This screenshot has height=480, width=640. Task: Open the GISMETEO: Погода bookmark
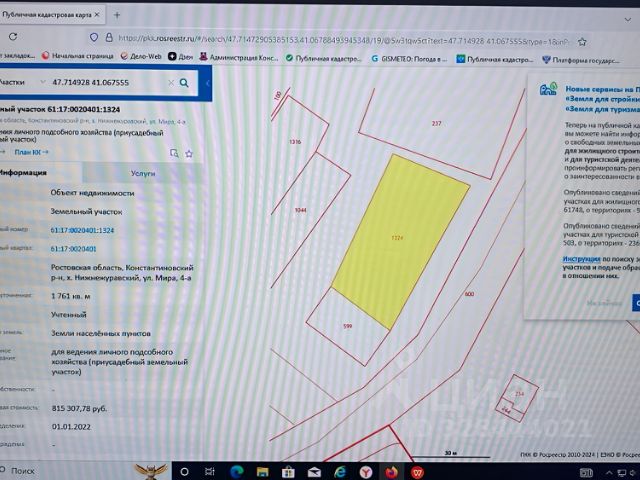point(409,59)
